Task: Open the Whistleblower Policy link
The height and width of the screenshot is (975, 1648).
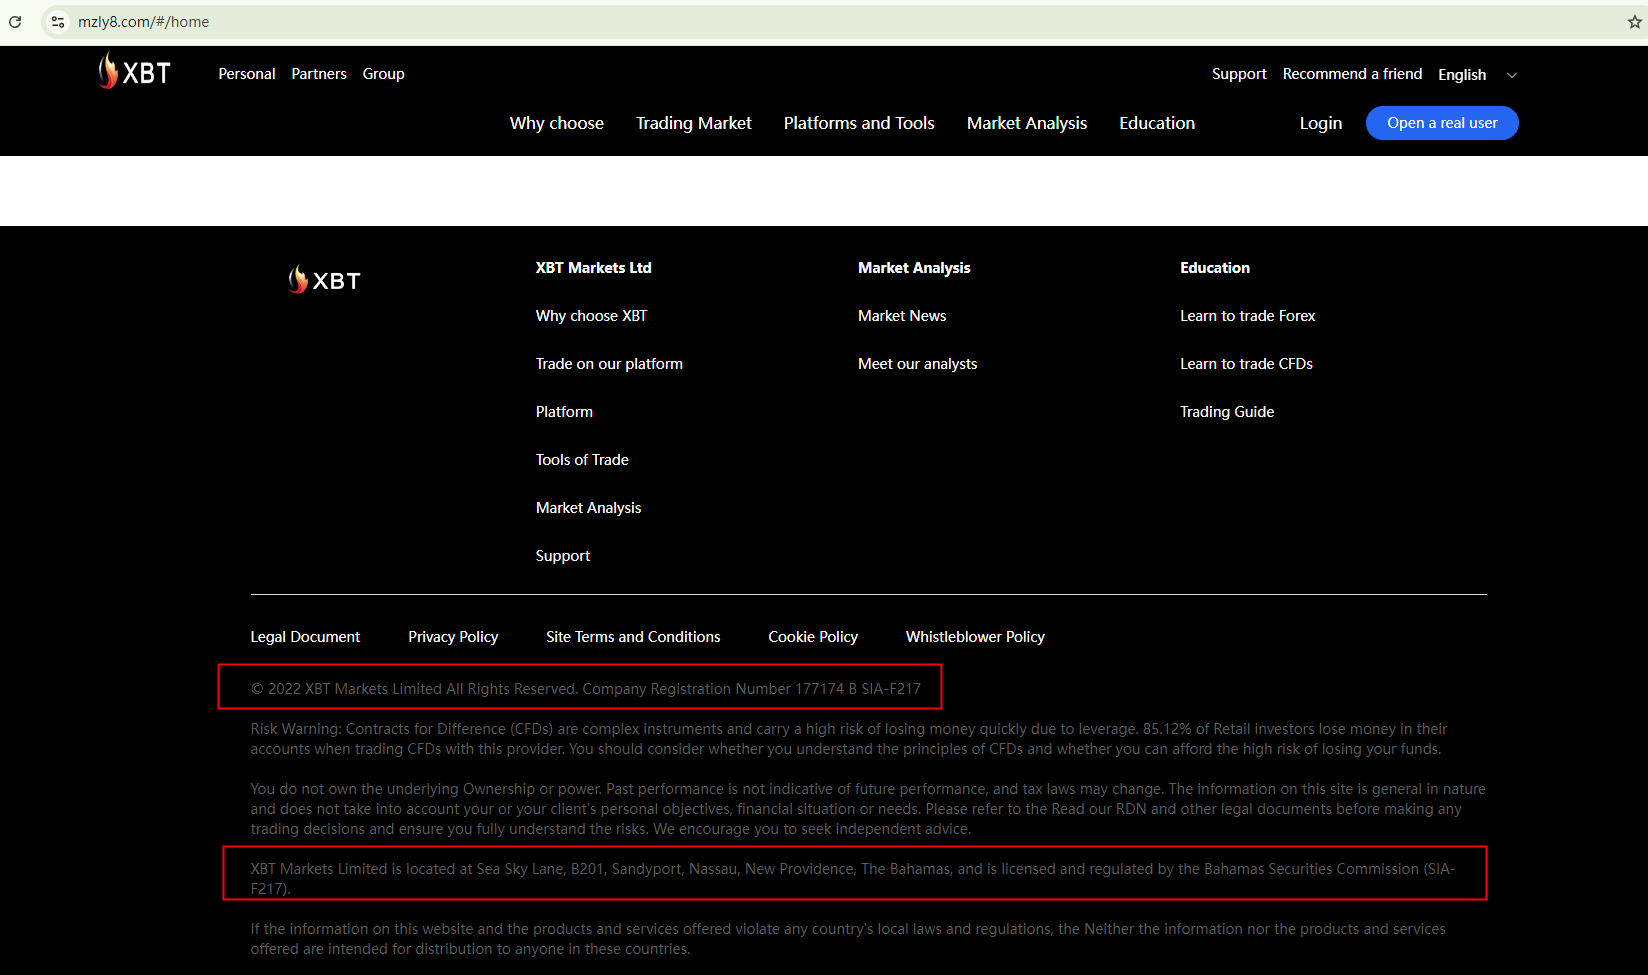Action: coord(975,637)
